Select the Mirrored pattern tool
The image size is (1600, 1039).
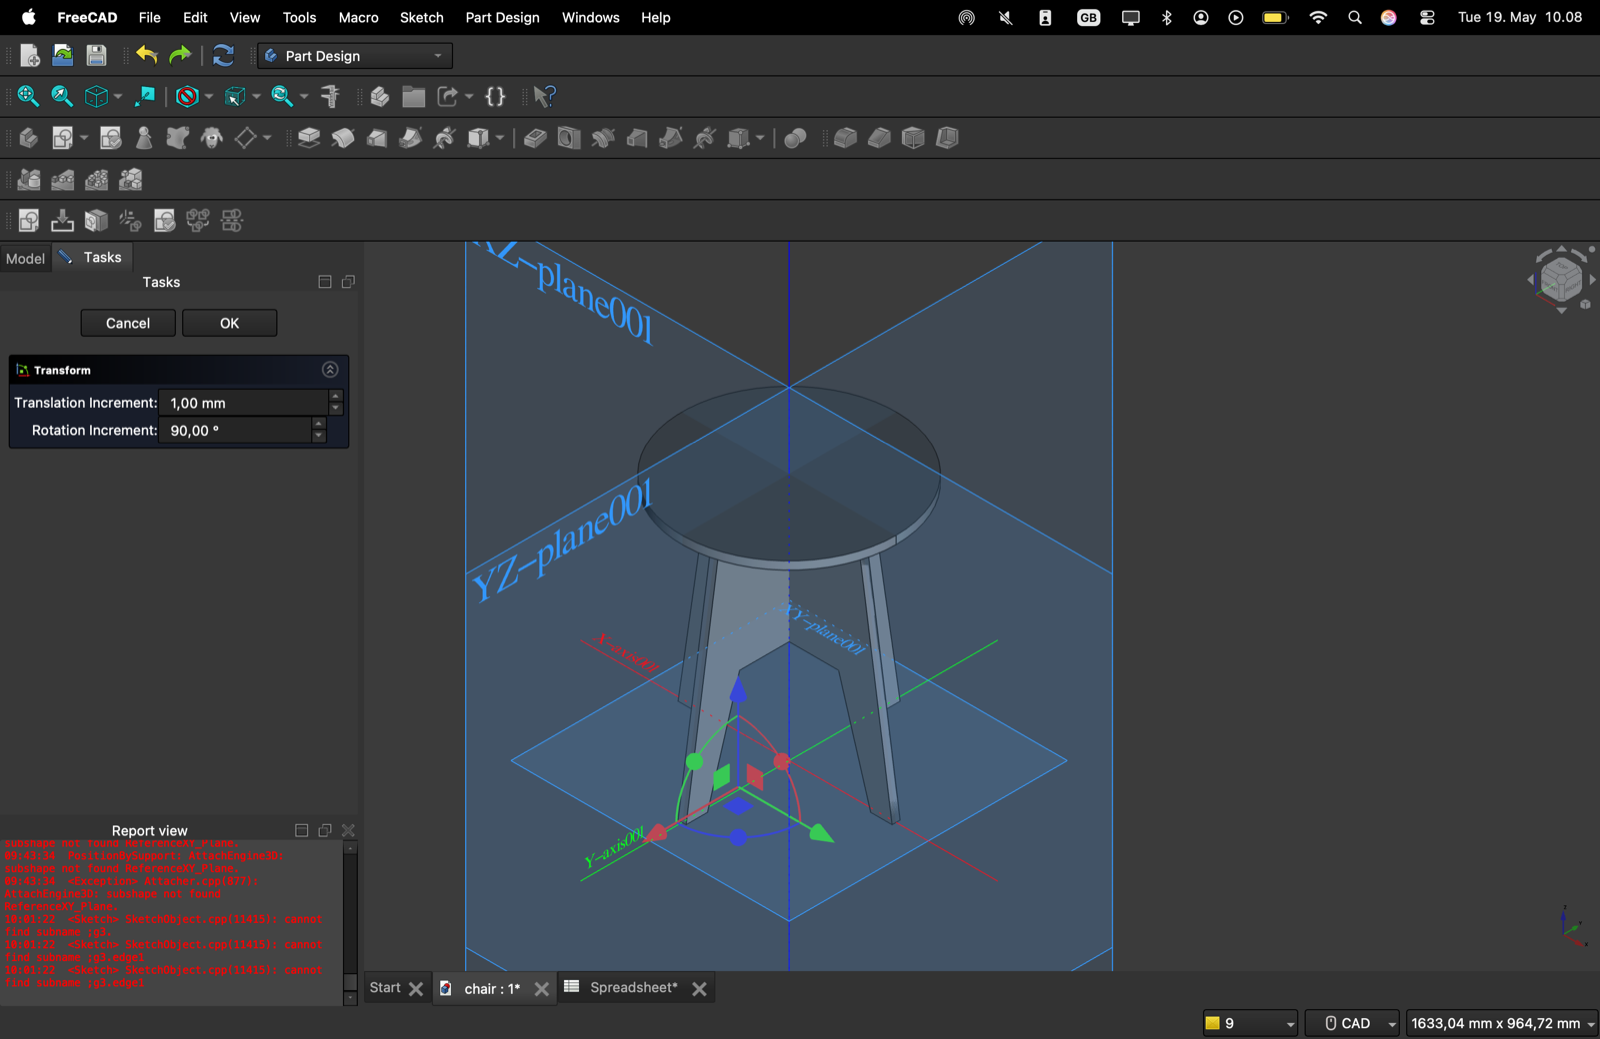click(x=29, y=180)
